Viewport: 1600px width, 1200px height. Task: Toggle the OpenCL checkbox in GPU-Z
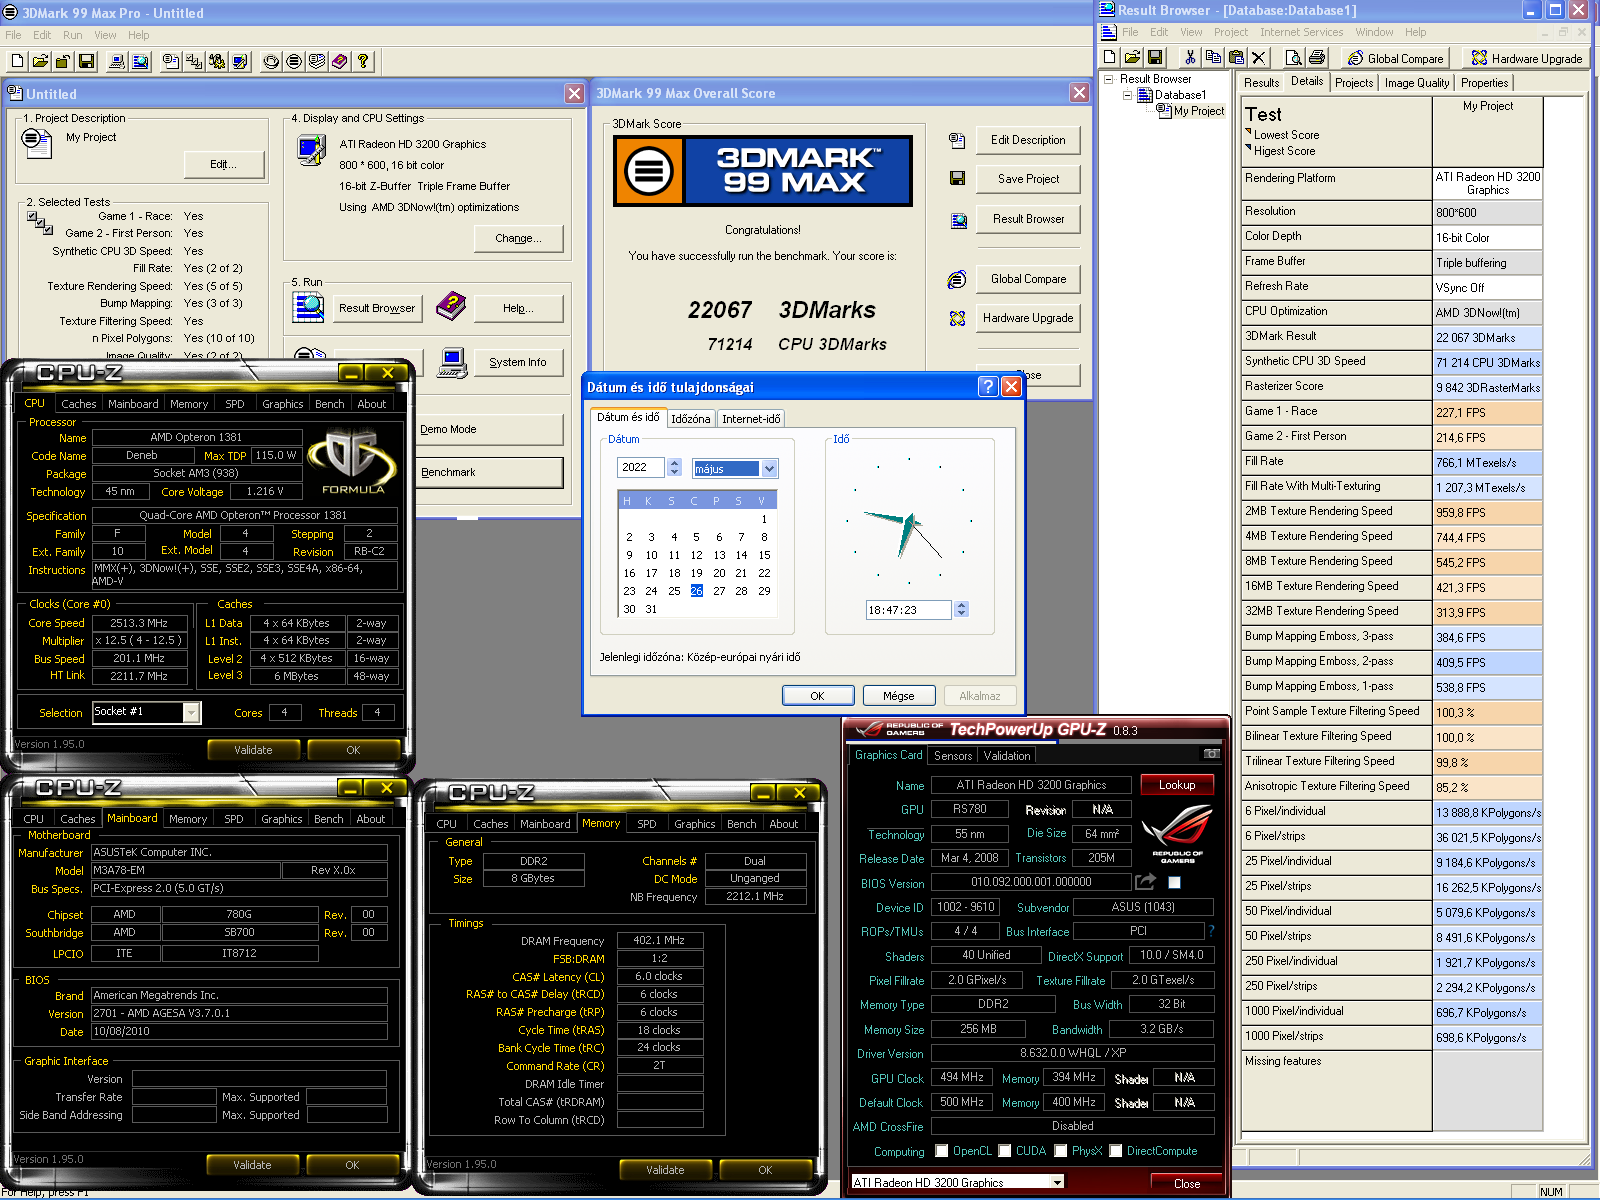coord(941,1151)
